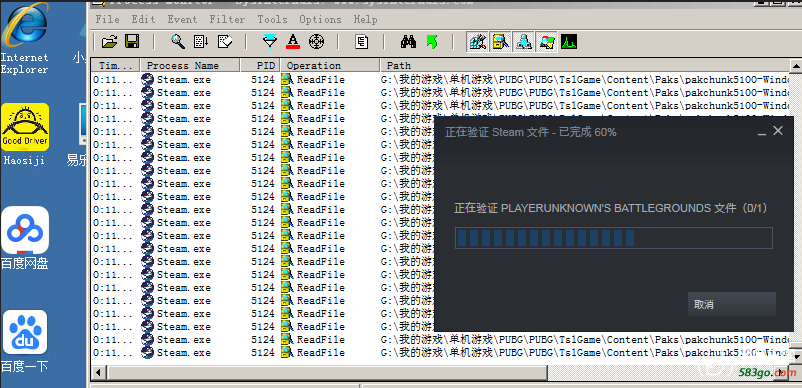
Task: Click the Autoscroll toolbar icon
Action: (201, 42)
